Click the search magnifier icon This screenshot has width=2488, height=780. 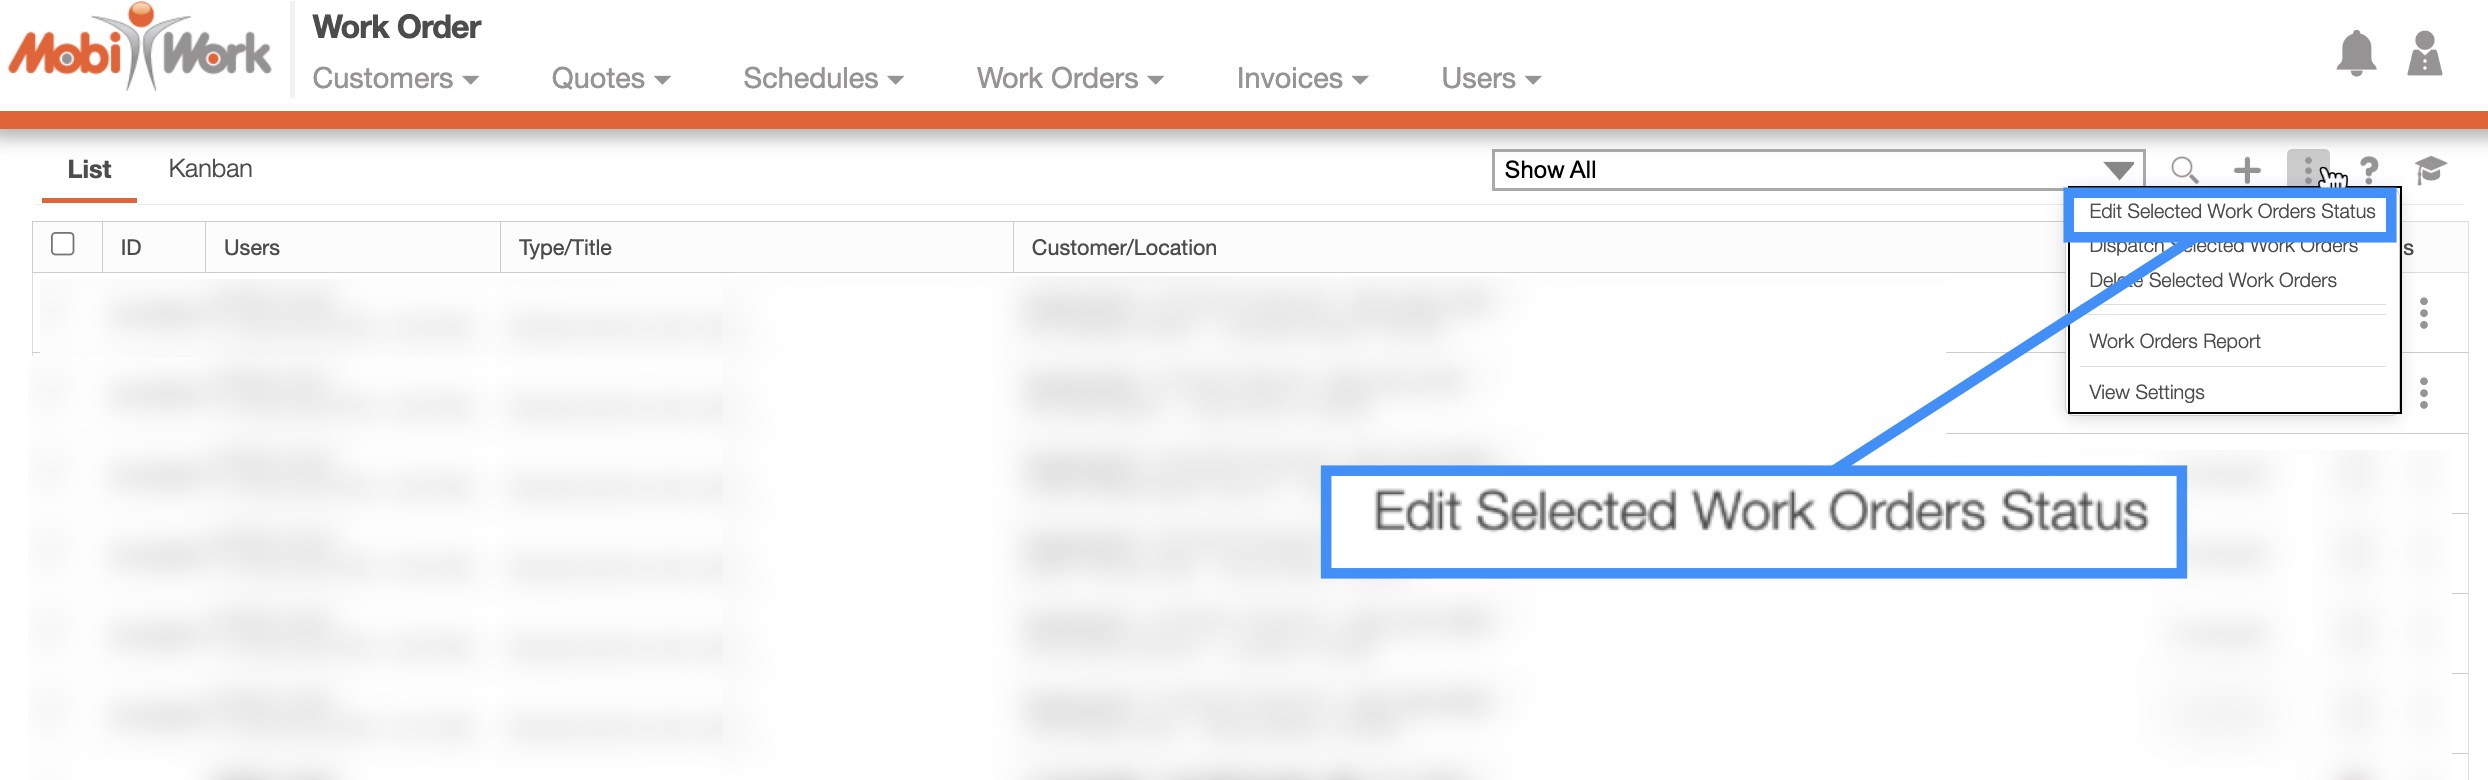click(x=2184, y=170)
